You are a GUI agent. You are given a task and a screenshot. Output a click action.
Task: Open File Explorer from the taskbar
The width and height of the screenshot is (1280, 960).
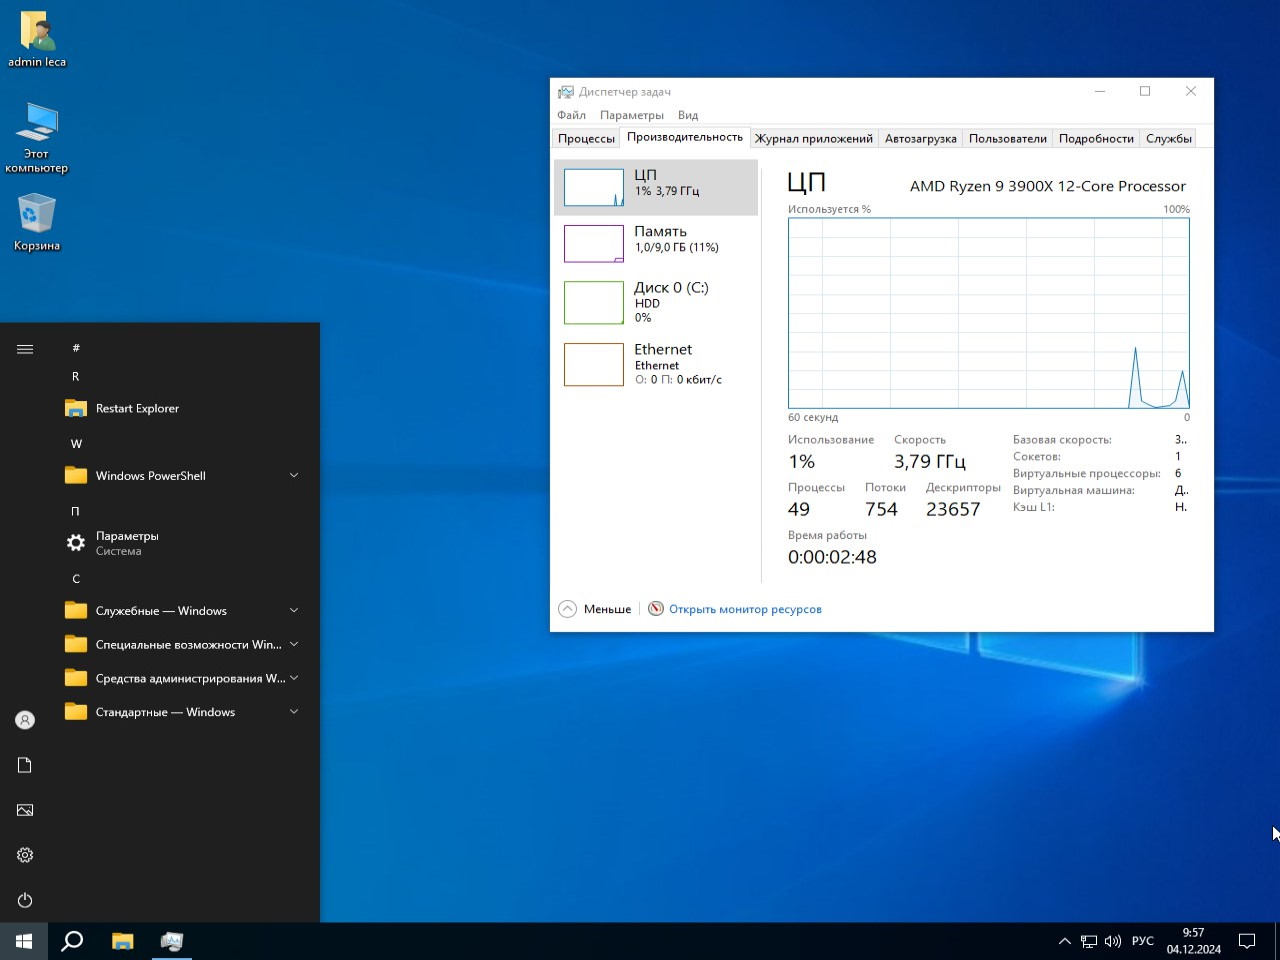point(122,941)
